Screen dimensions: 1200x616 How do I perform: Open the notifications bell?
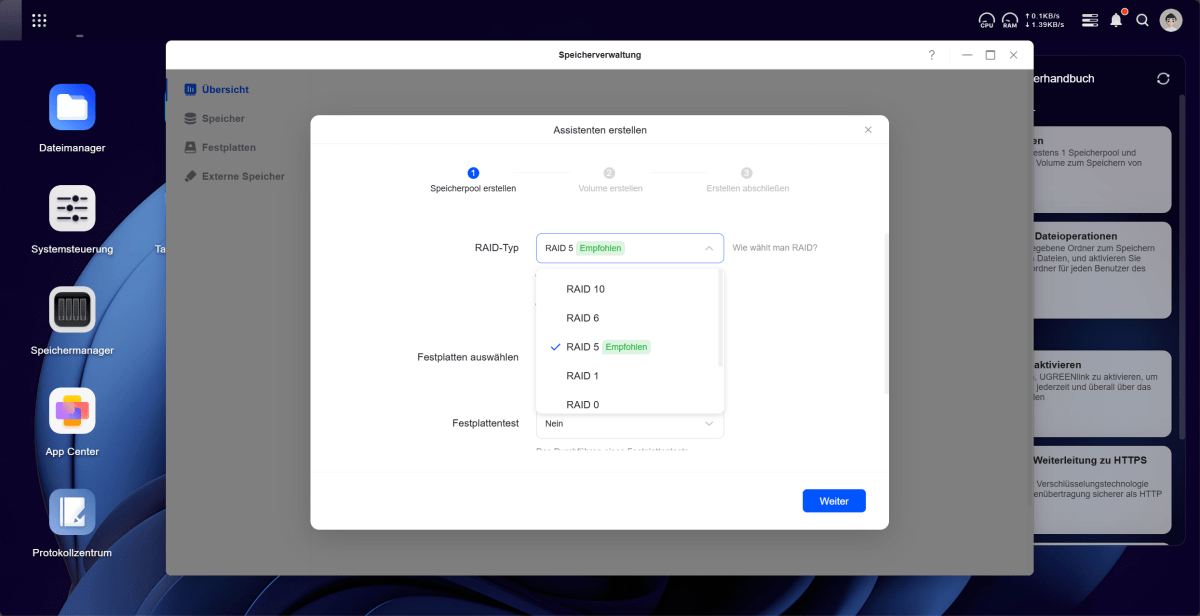[x=1116, y=20]
